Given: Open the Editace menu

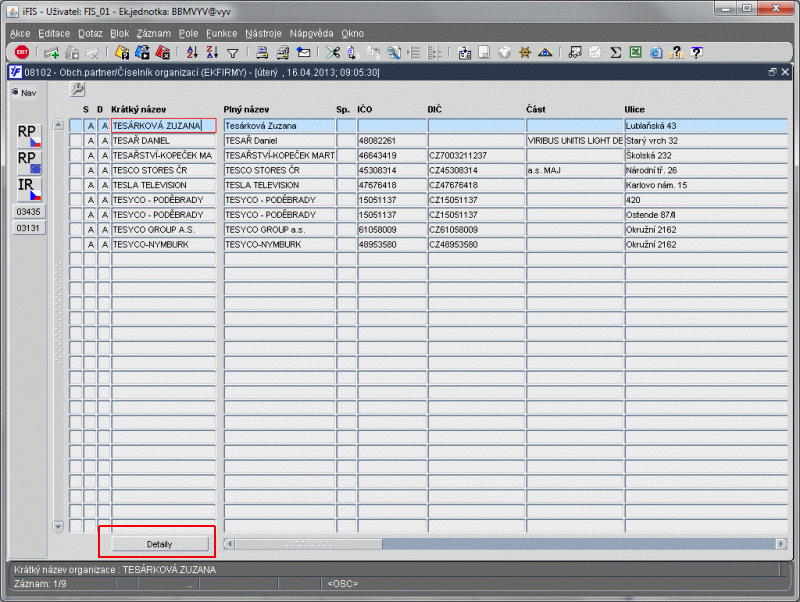Looking at the screenshot, I should tap(54, 34).
